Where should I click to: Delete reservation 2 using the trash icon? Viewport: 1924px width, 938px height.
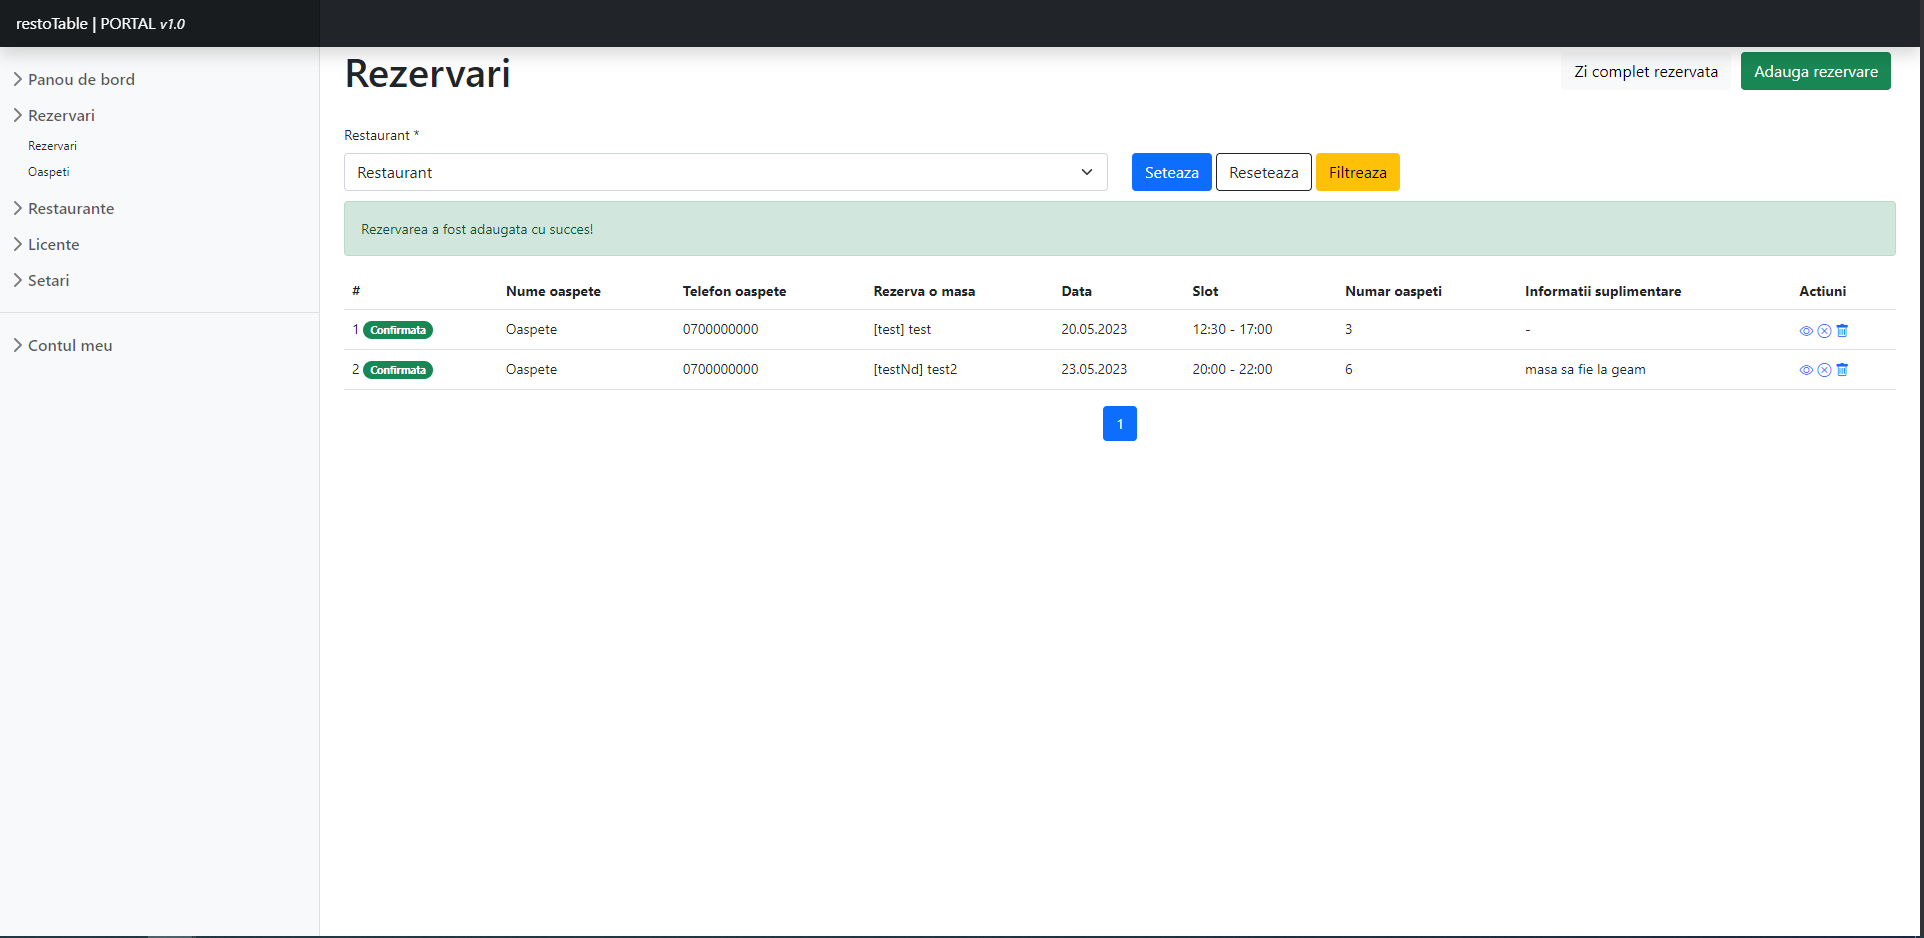point(1842,370)
